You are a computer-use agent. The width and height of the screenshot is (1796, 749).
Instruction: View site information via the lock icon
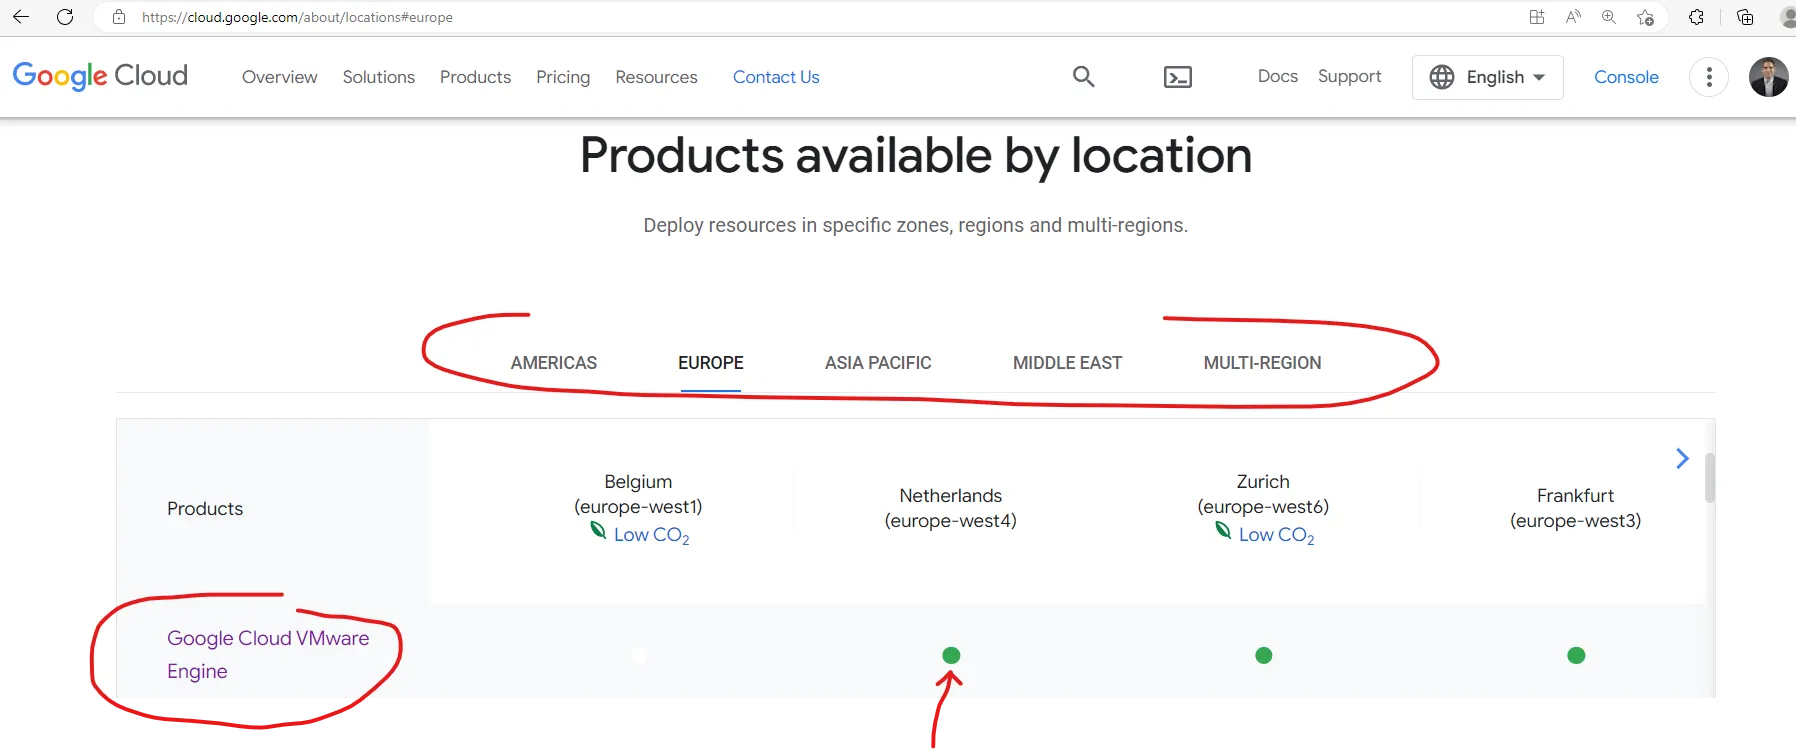[x=119, y=17]
